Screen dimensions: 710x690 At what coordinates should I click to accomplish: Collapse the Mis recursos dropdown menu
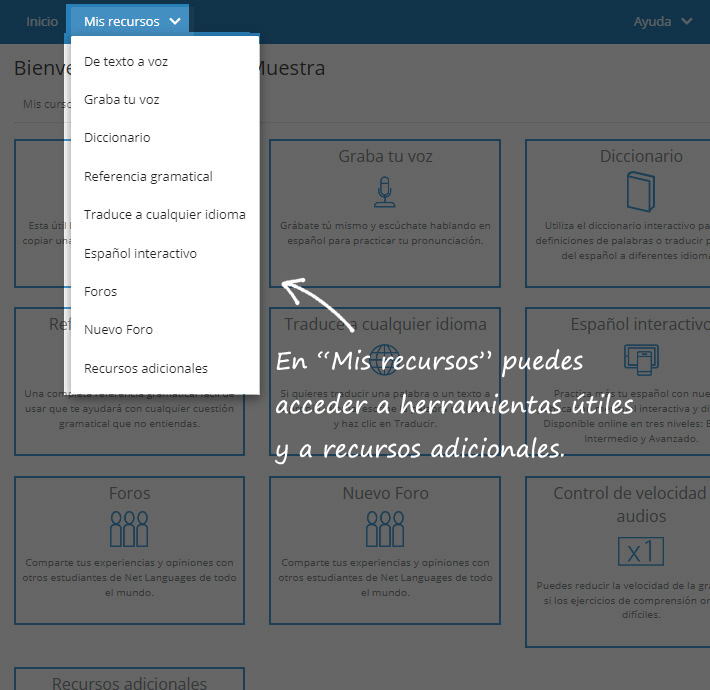[x=128, y=21]
